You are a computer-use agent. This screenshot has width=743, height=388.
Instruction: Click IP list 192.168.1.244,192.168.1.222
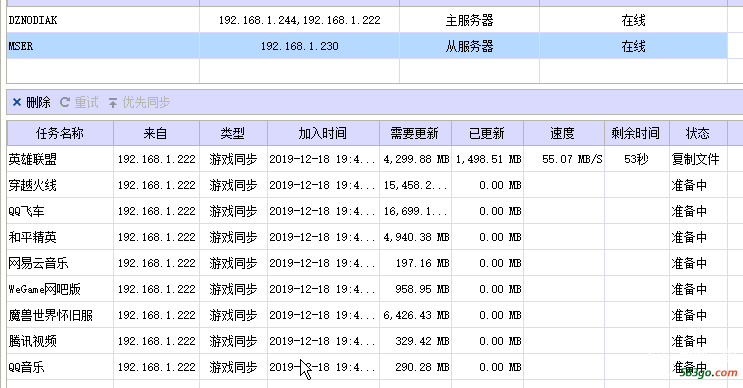click(299, 20)
